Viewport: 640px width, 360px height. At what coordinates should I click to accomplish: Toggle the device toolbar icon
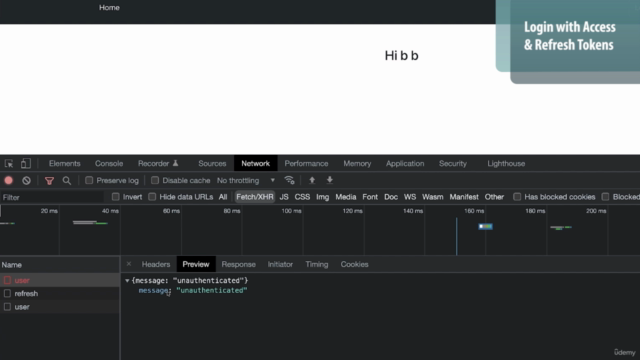[x=26, y=164]
